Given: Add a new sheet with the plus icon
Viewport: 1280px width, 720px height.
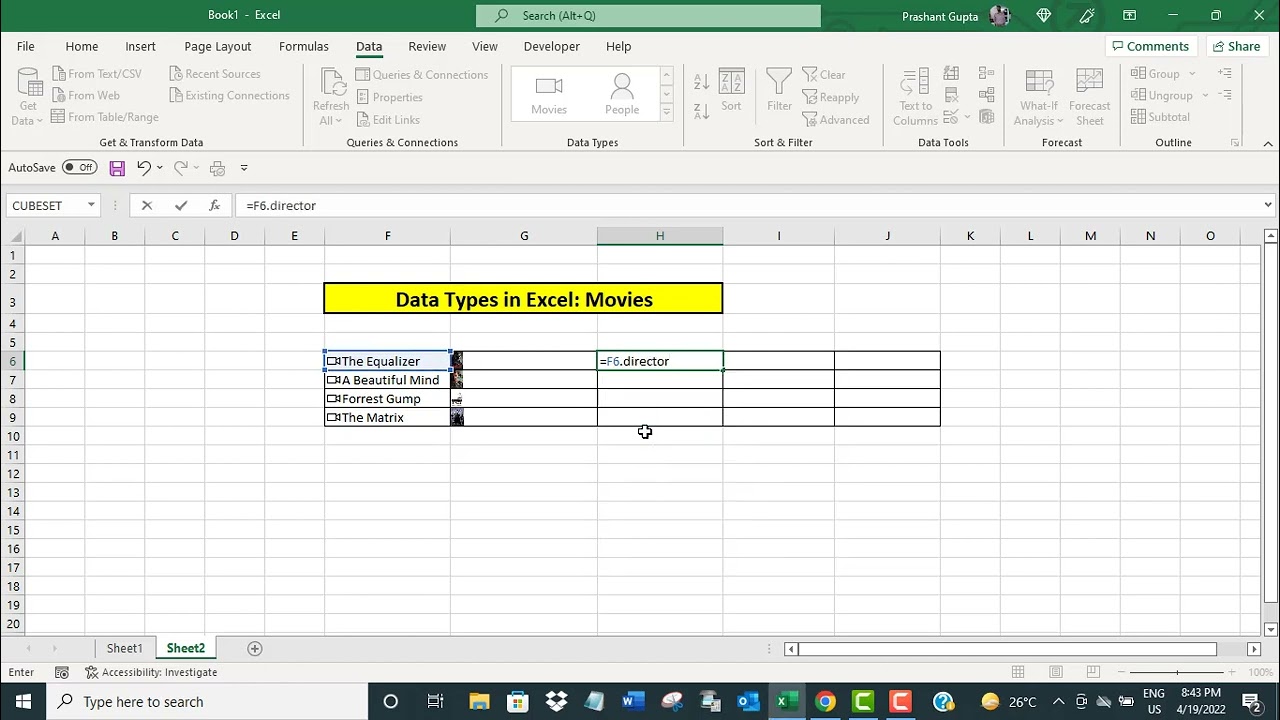Looking at the screenshot, I should point(254,648).
